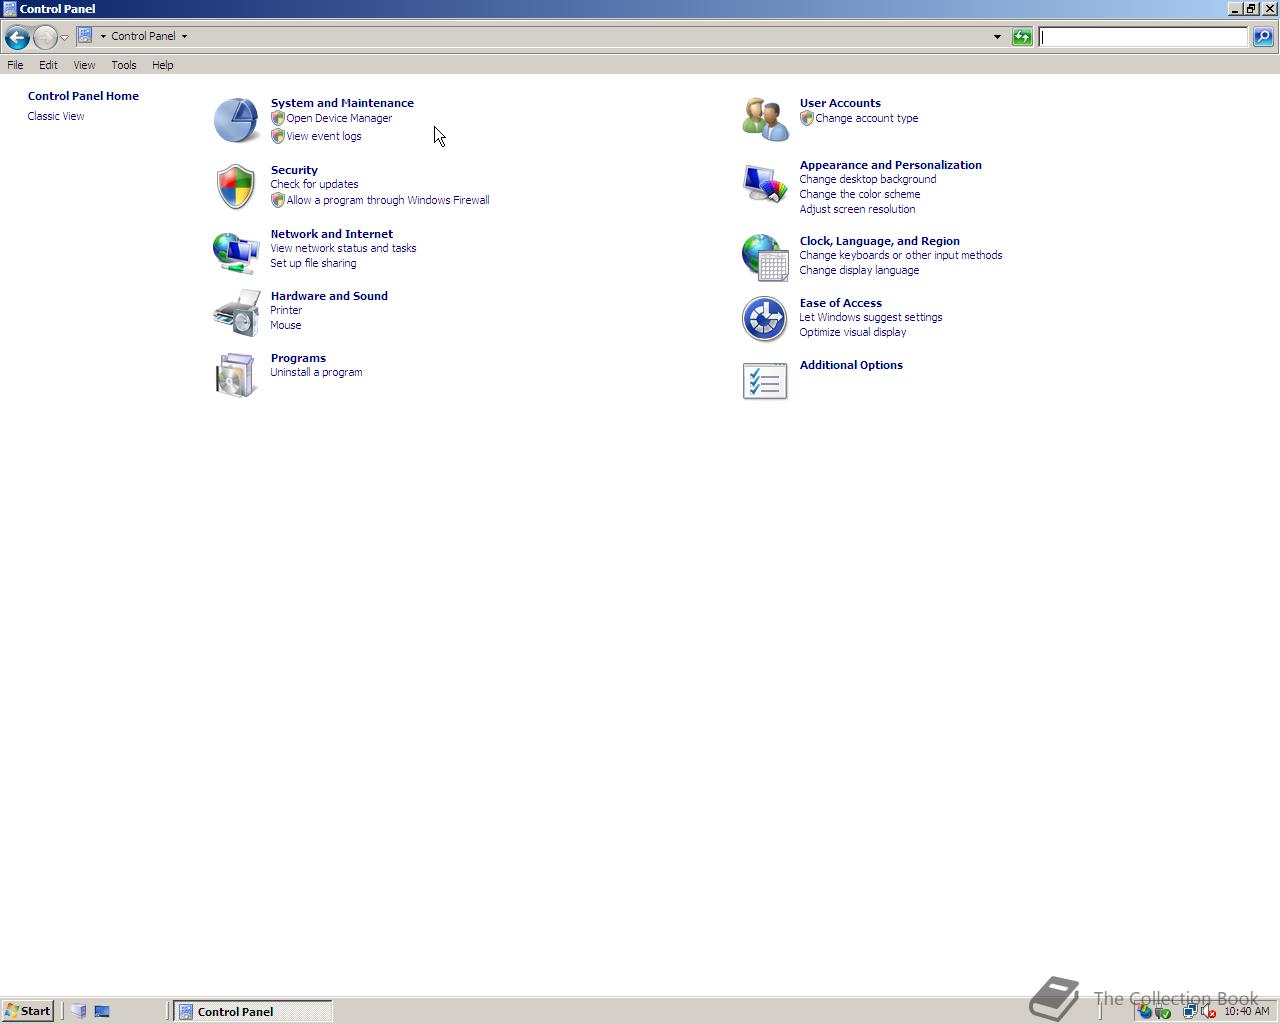Image resolution: width=1280 pixels, height=1024 pixels.
Task: Click the Additional Options checklist icon
Action: 765,381
